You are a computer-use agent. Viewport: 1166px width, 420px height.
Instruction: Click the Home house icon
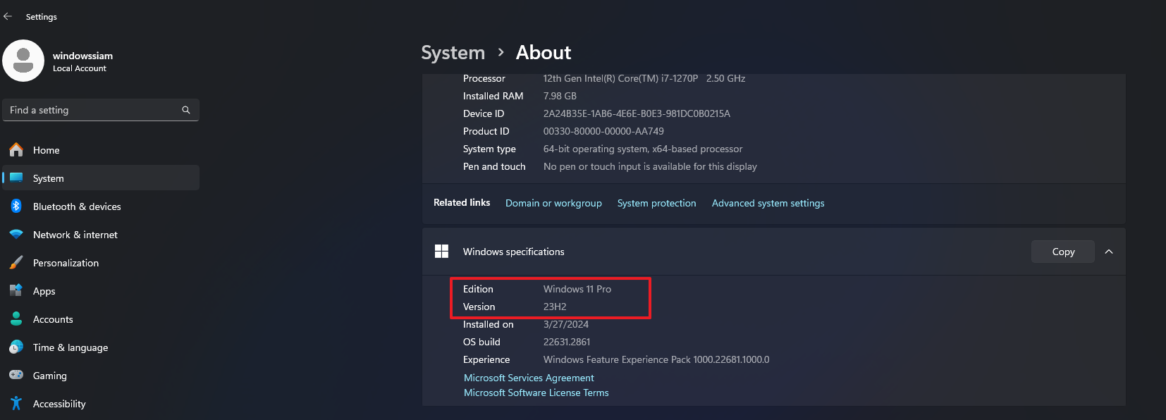(16, 150)
